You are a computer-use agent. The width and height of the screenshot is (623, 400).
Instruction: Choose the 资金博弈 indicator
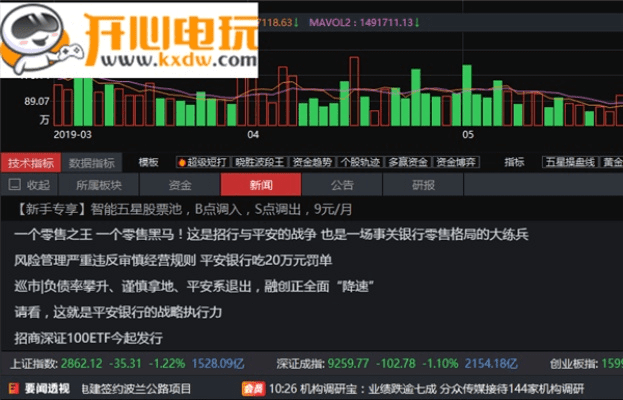point(456,162)
